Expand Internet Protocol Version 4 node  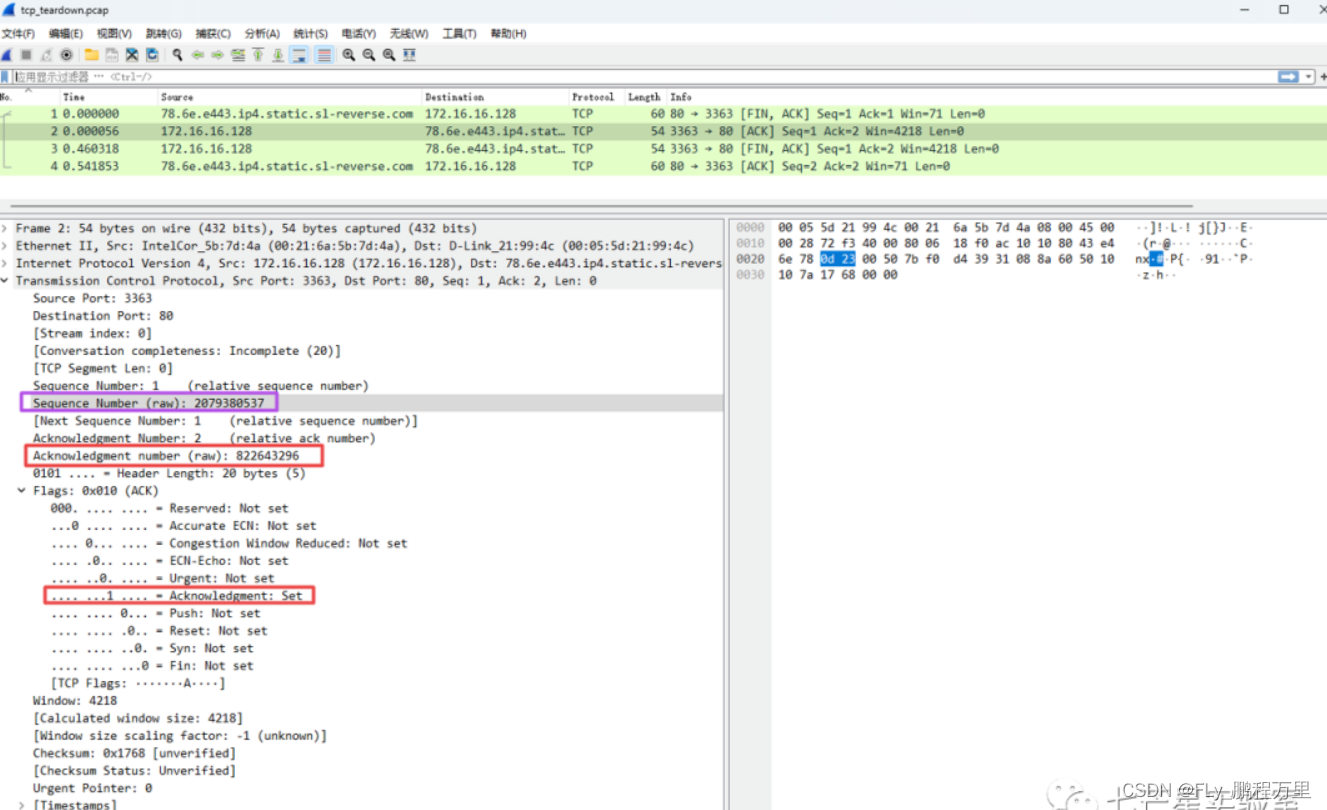6,263
